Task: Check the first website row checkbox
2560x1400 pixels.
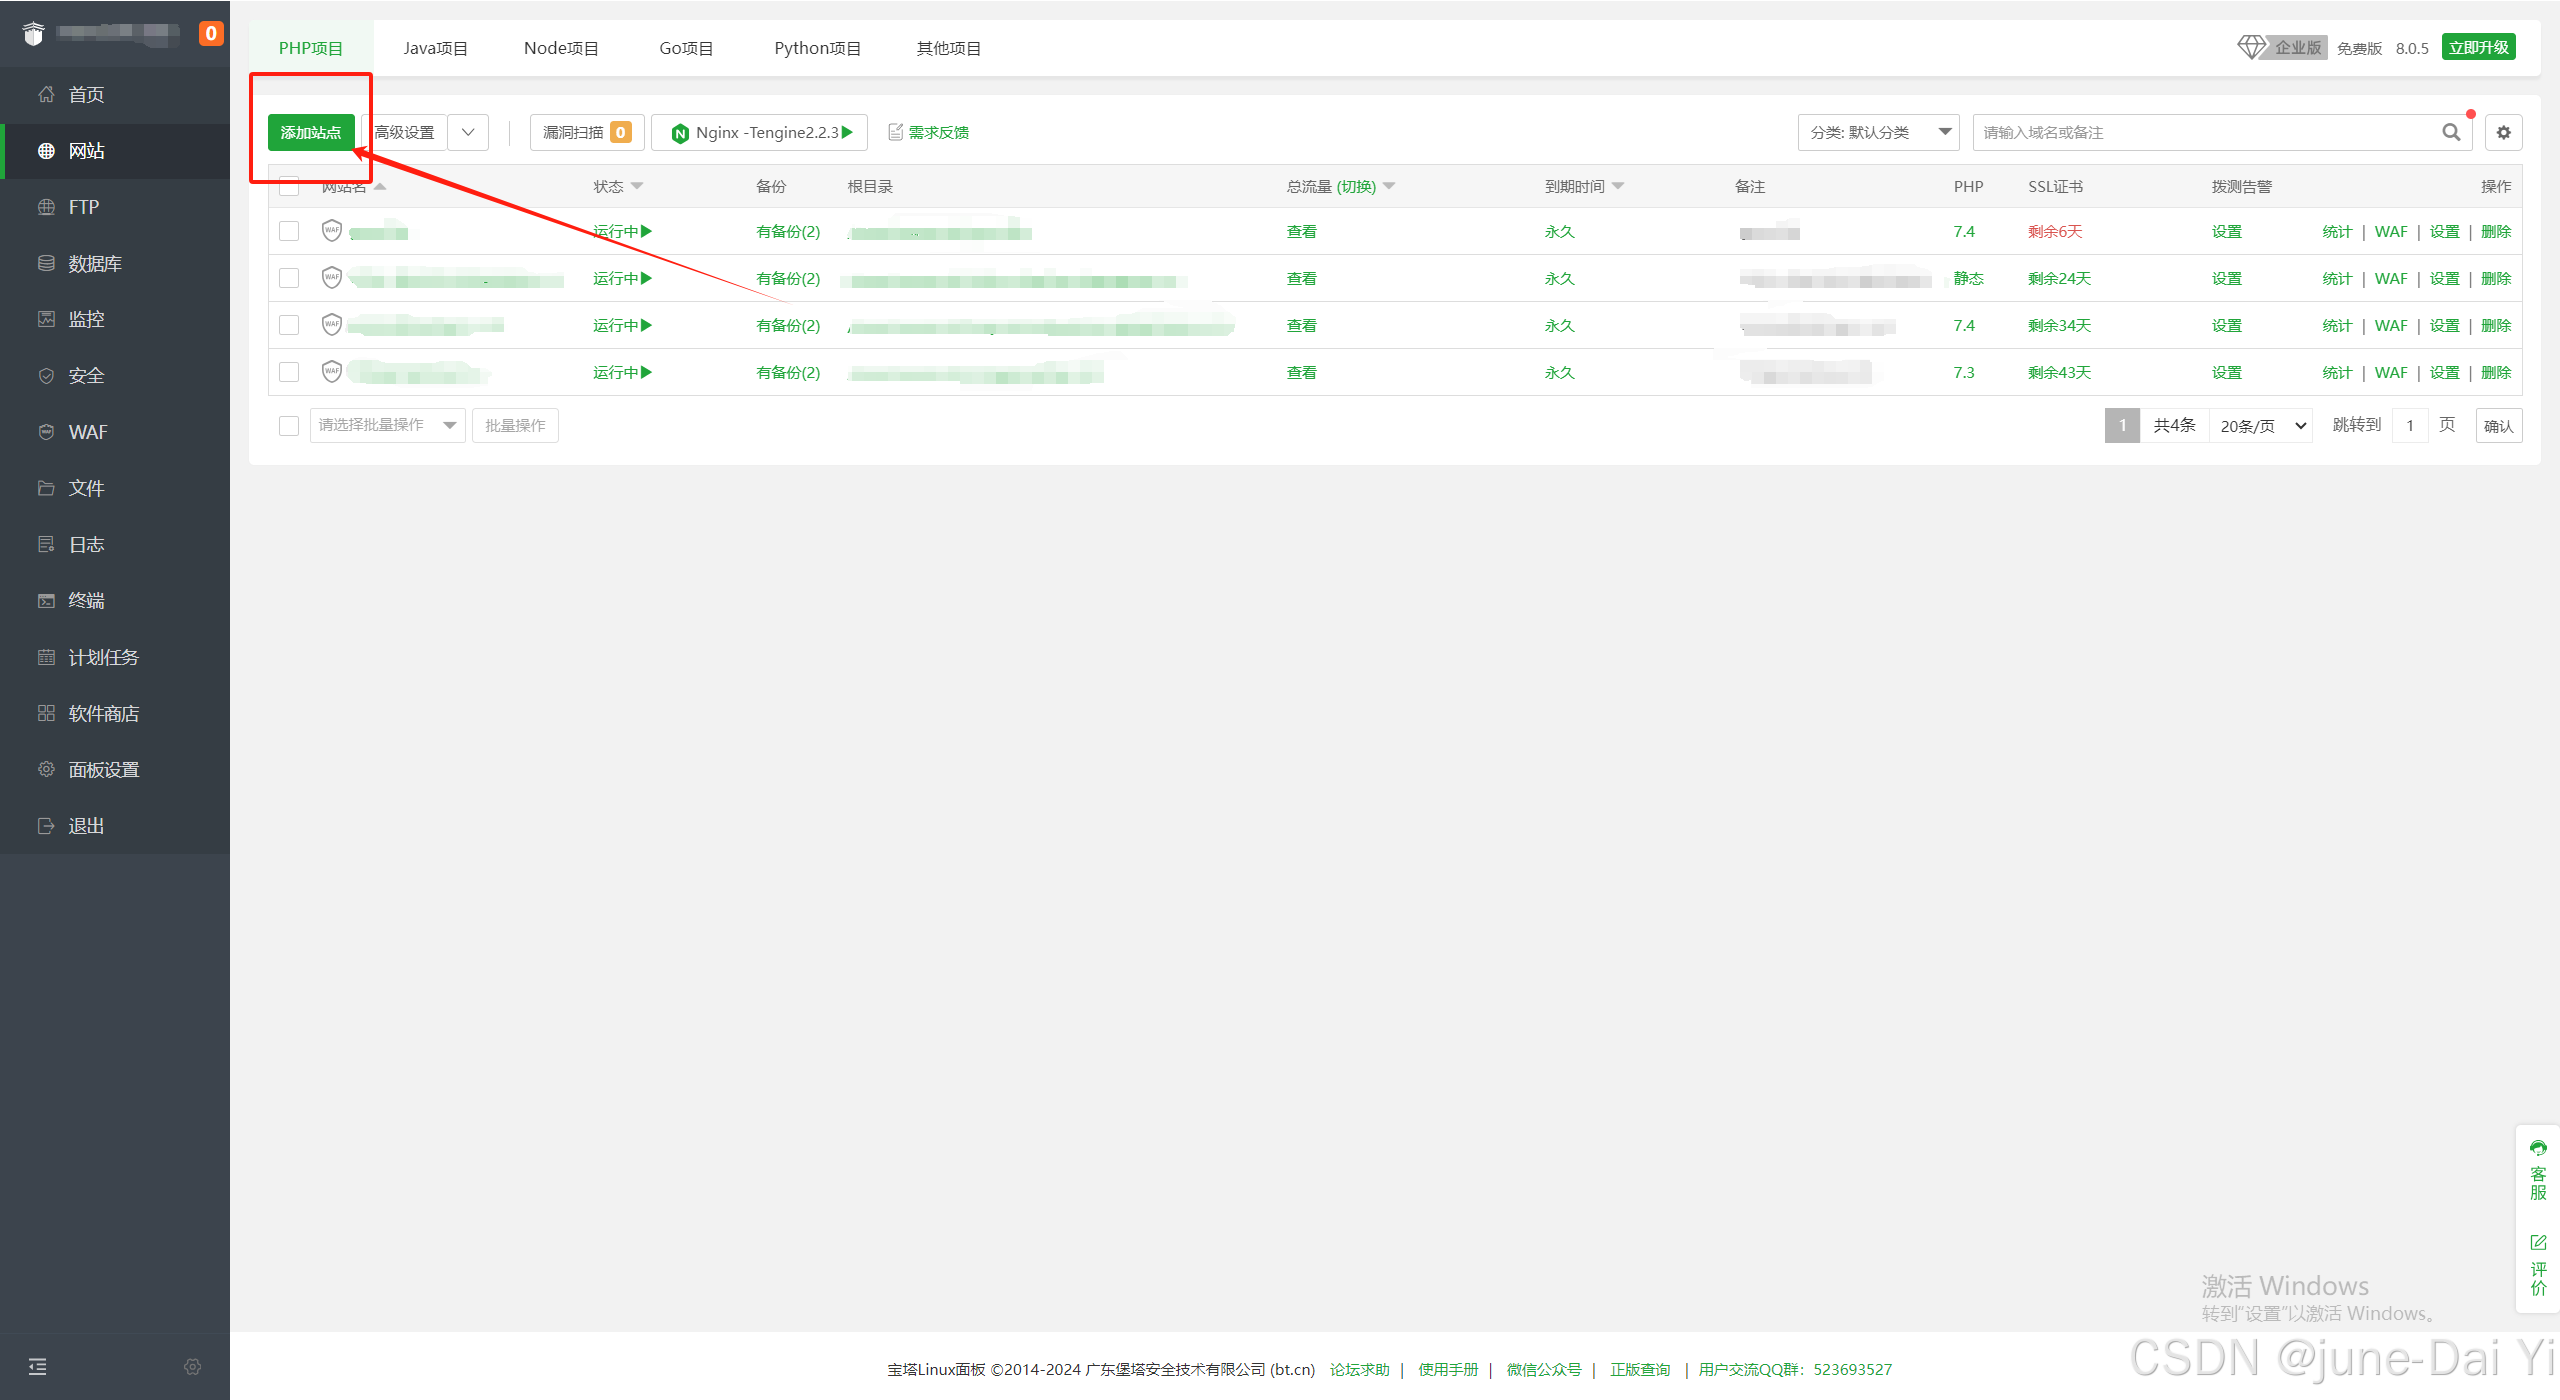Action: coord(289,231)
